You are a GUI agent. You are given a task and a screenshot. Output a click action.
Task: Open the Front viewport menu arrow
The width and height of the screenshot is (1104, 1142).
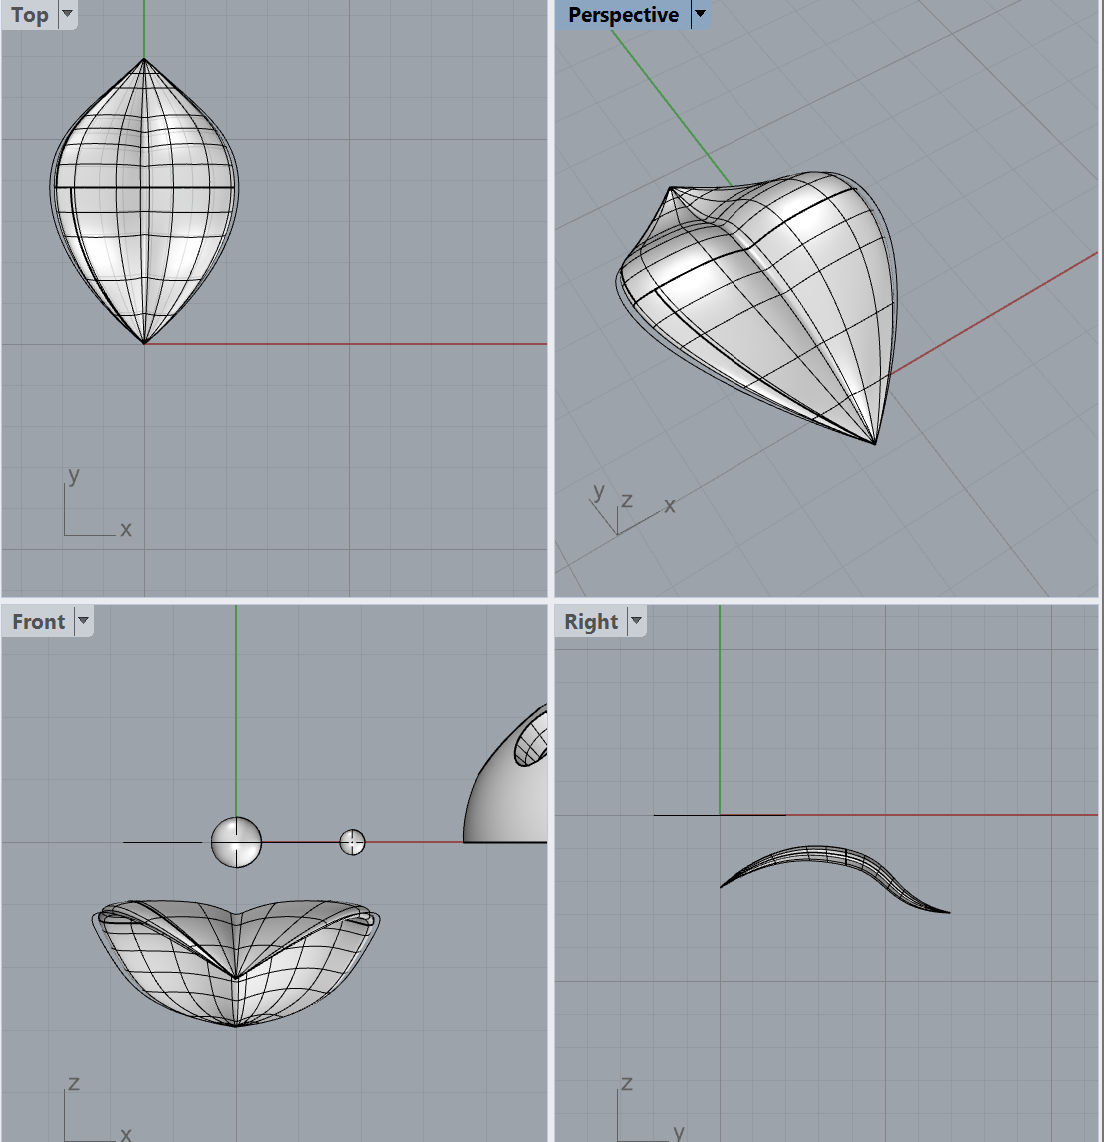coord(84,621)
